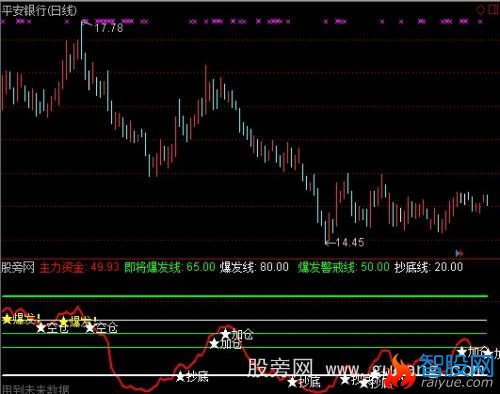Click the lower 加仓 star at the mid-chart peak
The height and width of the screenshot is (394, 500).
pos(214,343)
